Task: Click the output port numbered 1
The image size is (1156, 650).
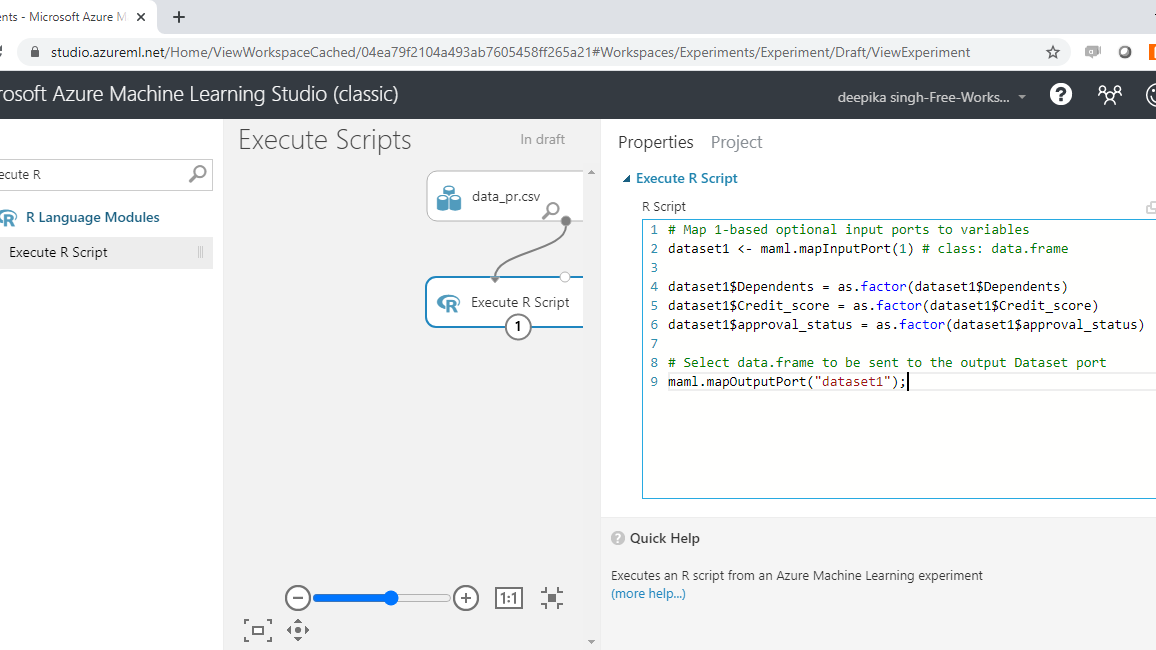Action: [x=518, y=326]
